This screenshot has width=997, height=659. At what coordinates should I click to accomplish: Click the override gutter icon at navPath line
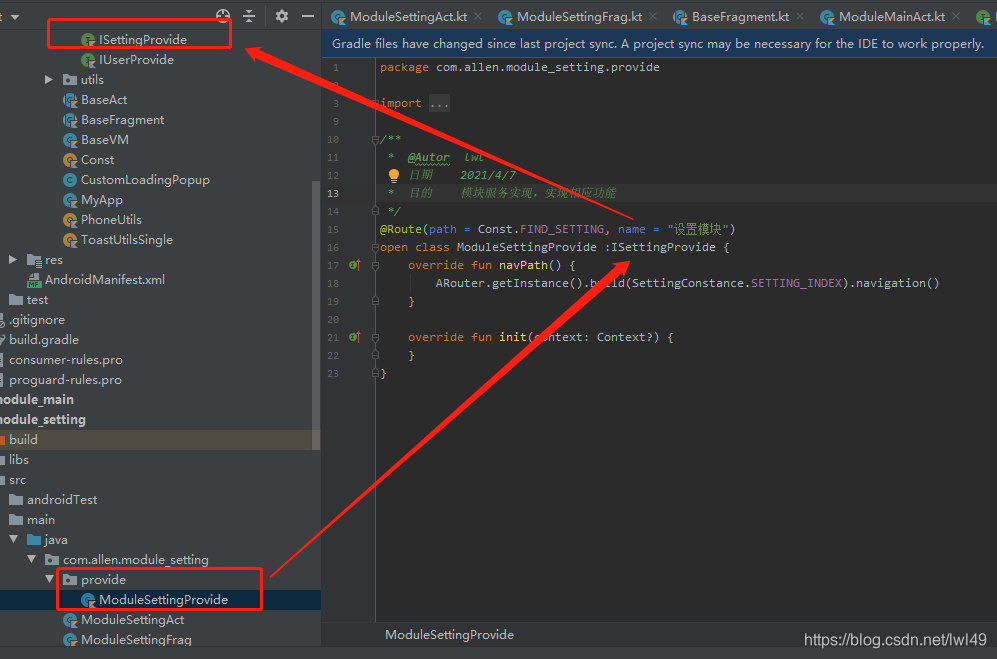[x=355, y=265]
